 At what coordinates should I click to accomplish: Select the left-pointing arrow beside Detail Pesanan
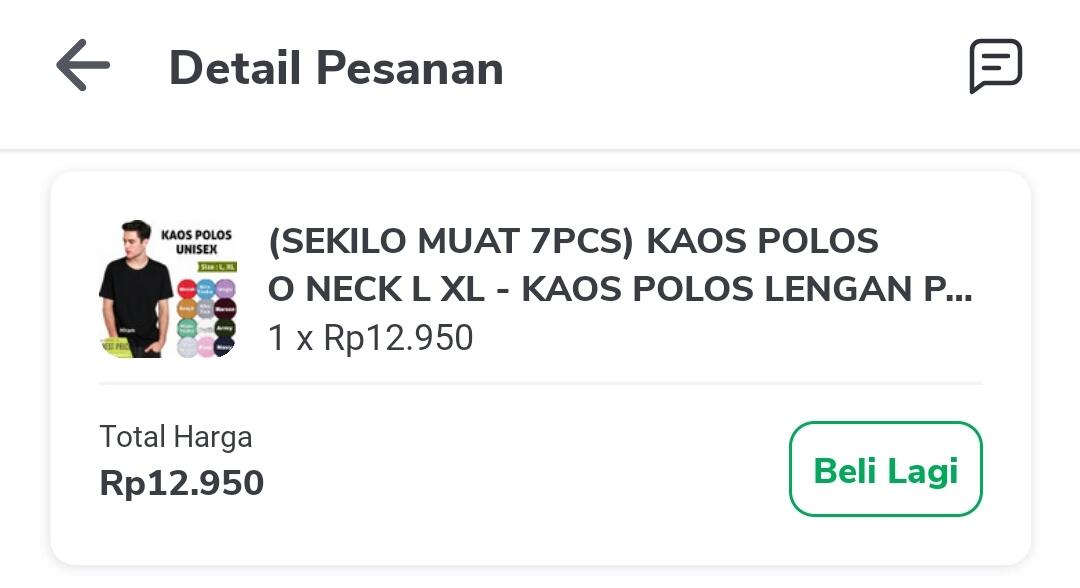point(84,67)
